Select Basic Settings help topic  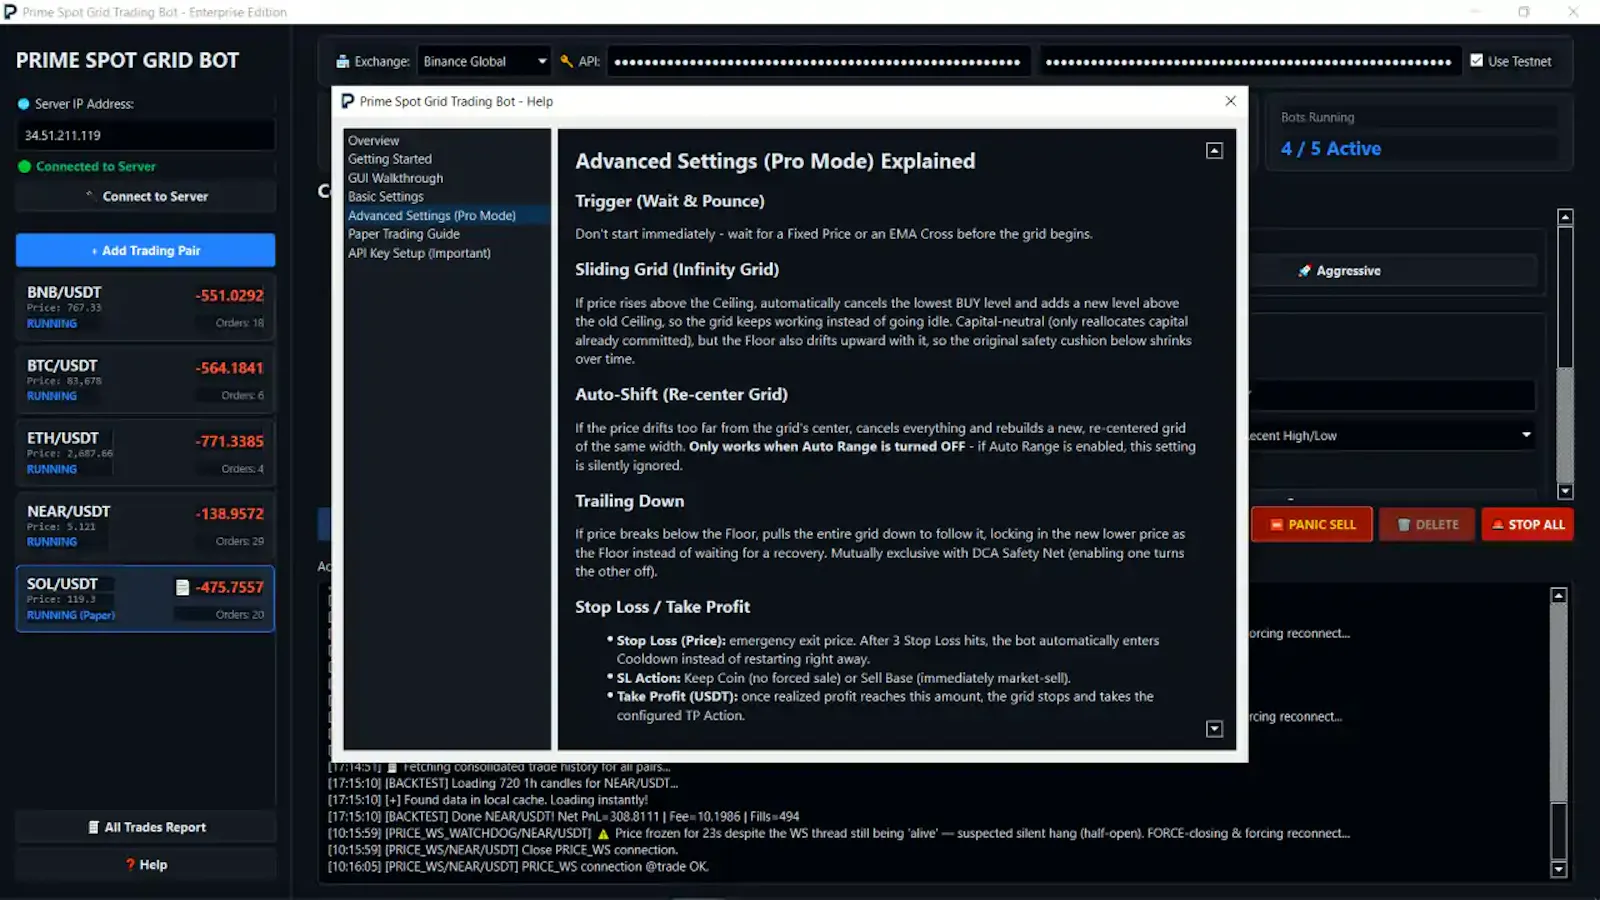386,197
